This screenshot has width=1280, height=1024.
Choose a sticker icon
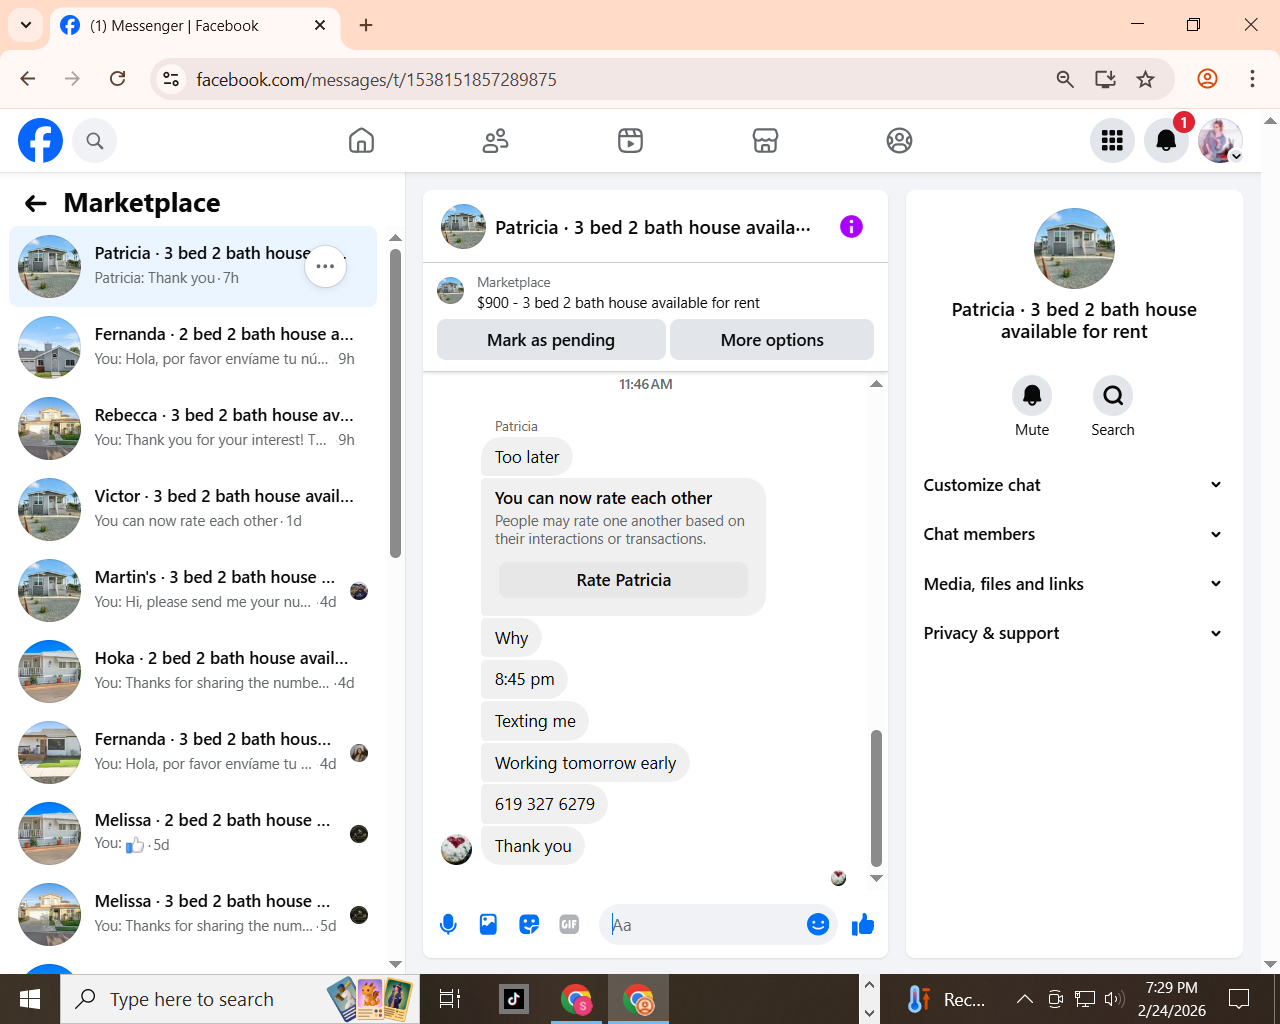(529, 925)
